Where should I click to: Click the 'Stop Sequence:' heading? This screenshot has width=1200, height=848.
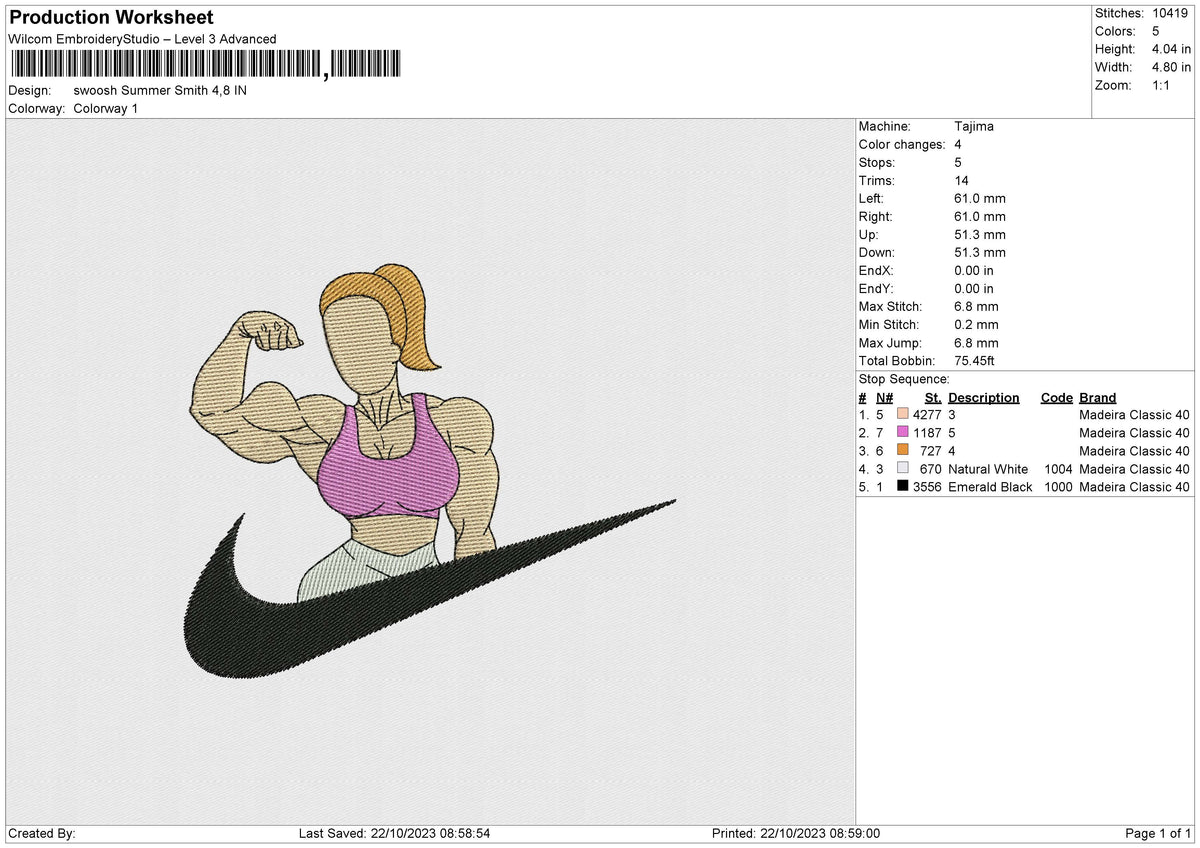904,379
